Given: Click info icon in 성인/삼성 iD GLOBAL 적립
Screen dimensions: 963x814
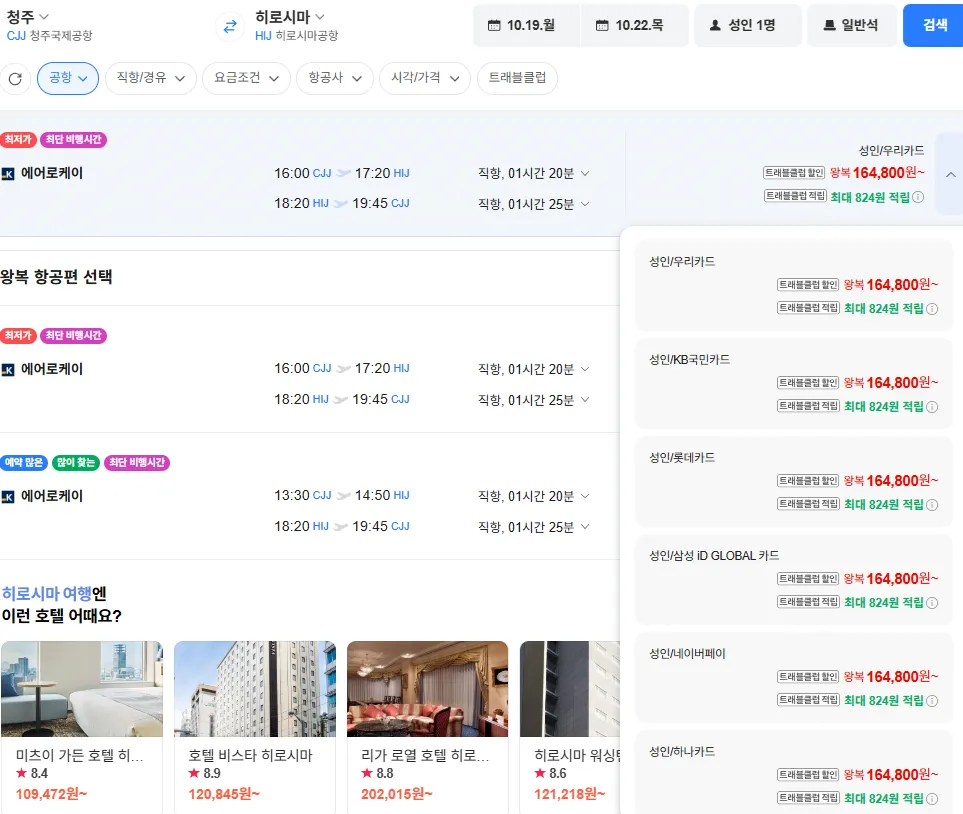Looking at the screenshot, I should pyautogui.click(x=932, y=603).
